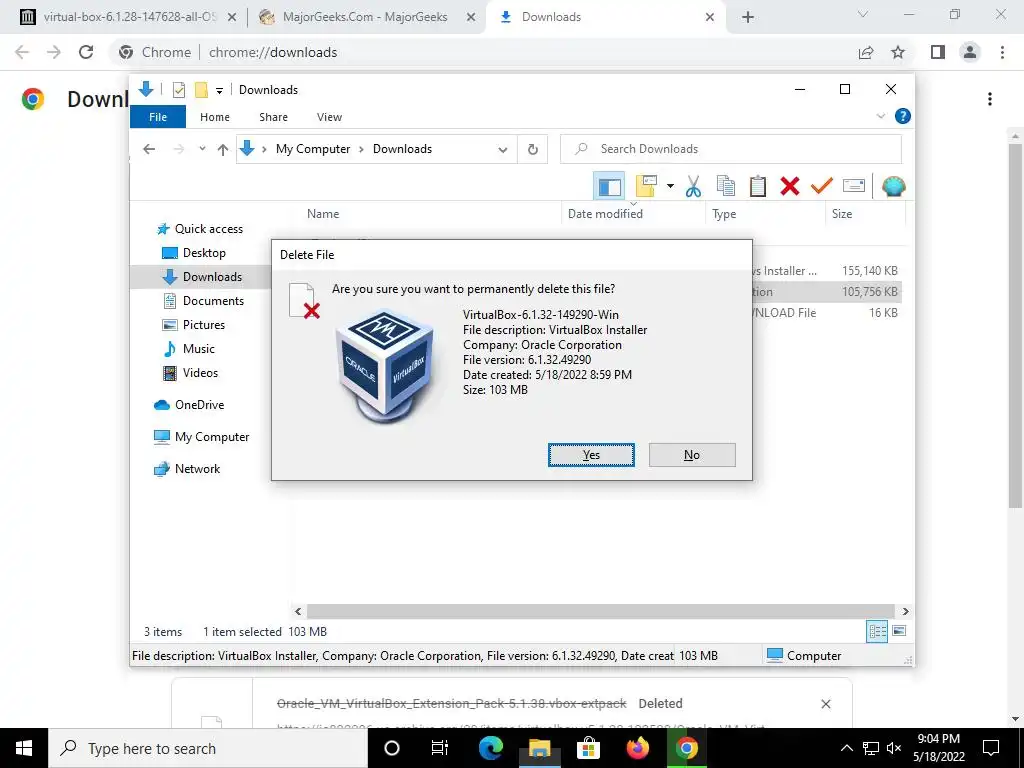Expand the ribbon using the chevron
This screenshot has height=768, width=1024.
[x=880, y=116]
